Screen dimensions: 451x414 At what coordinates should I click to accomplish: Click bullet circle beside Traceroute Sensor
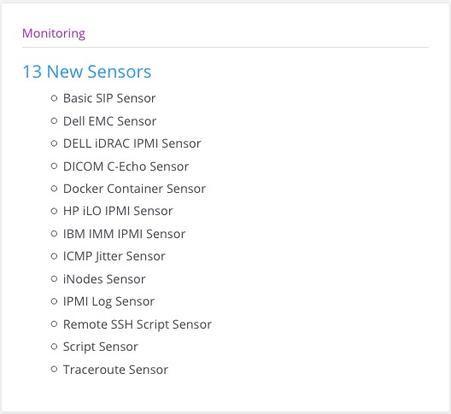point(54,369)
